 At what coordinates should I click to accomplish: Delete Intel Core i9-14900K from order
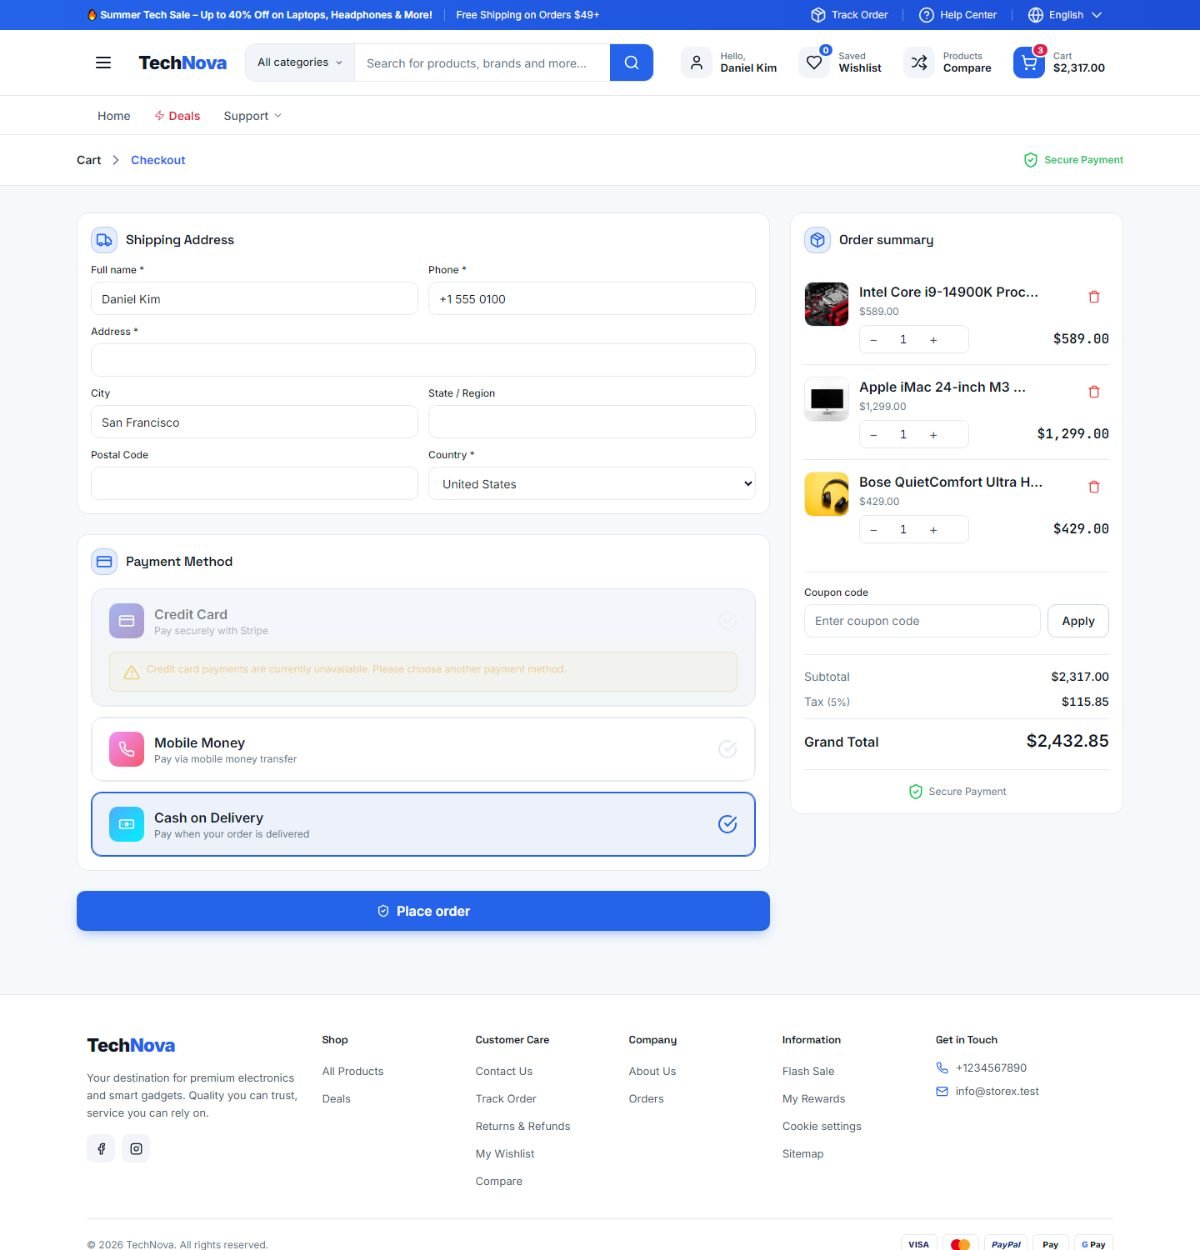(1094, 297)
